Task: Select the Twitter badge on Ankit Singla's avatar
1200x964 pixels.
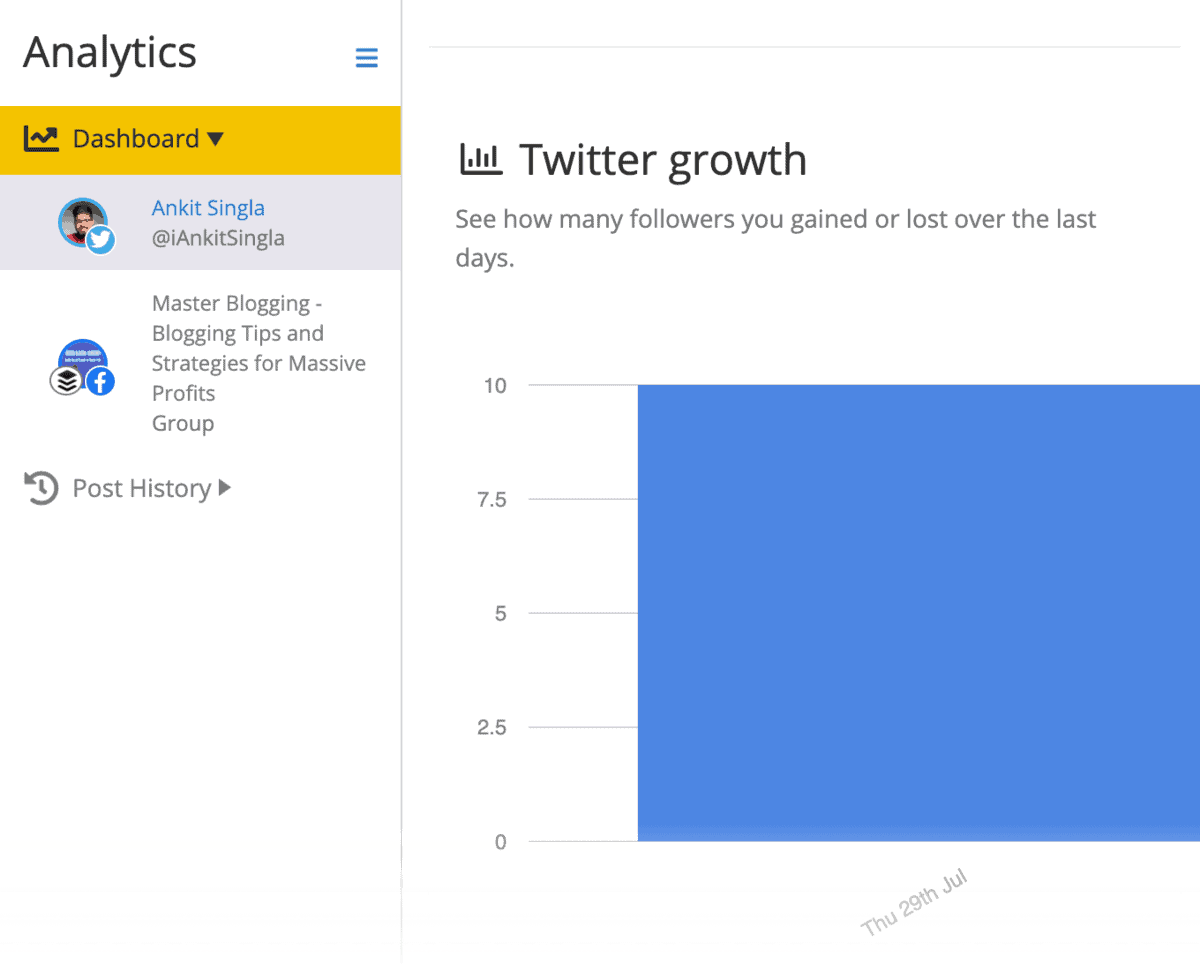Action: click(99, 240)
